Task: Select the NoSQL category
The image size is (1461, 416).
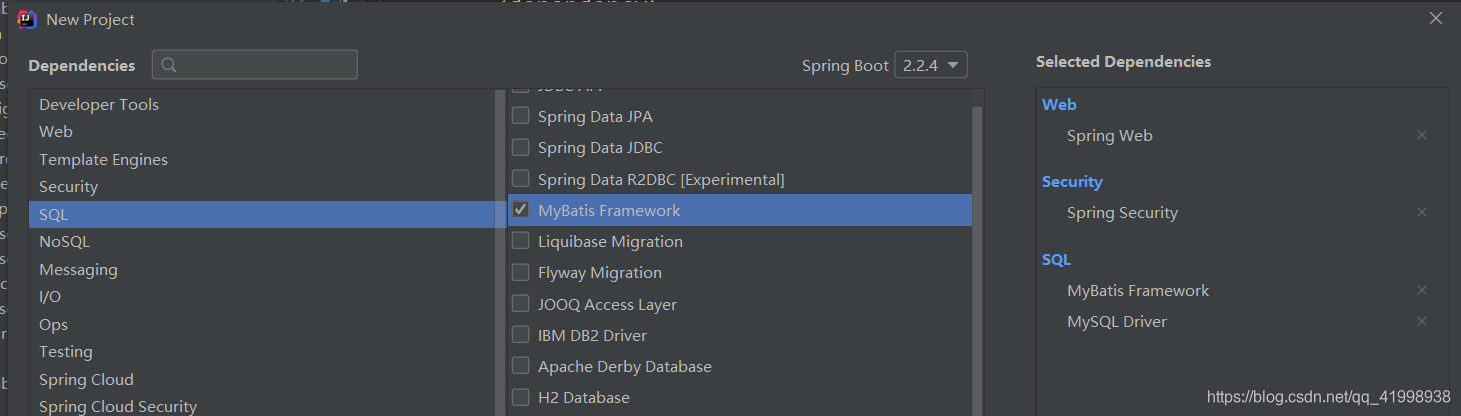Action: (x=262, y=242)
